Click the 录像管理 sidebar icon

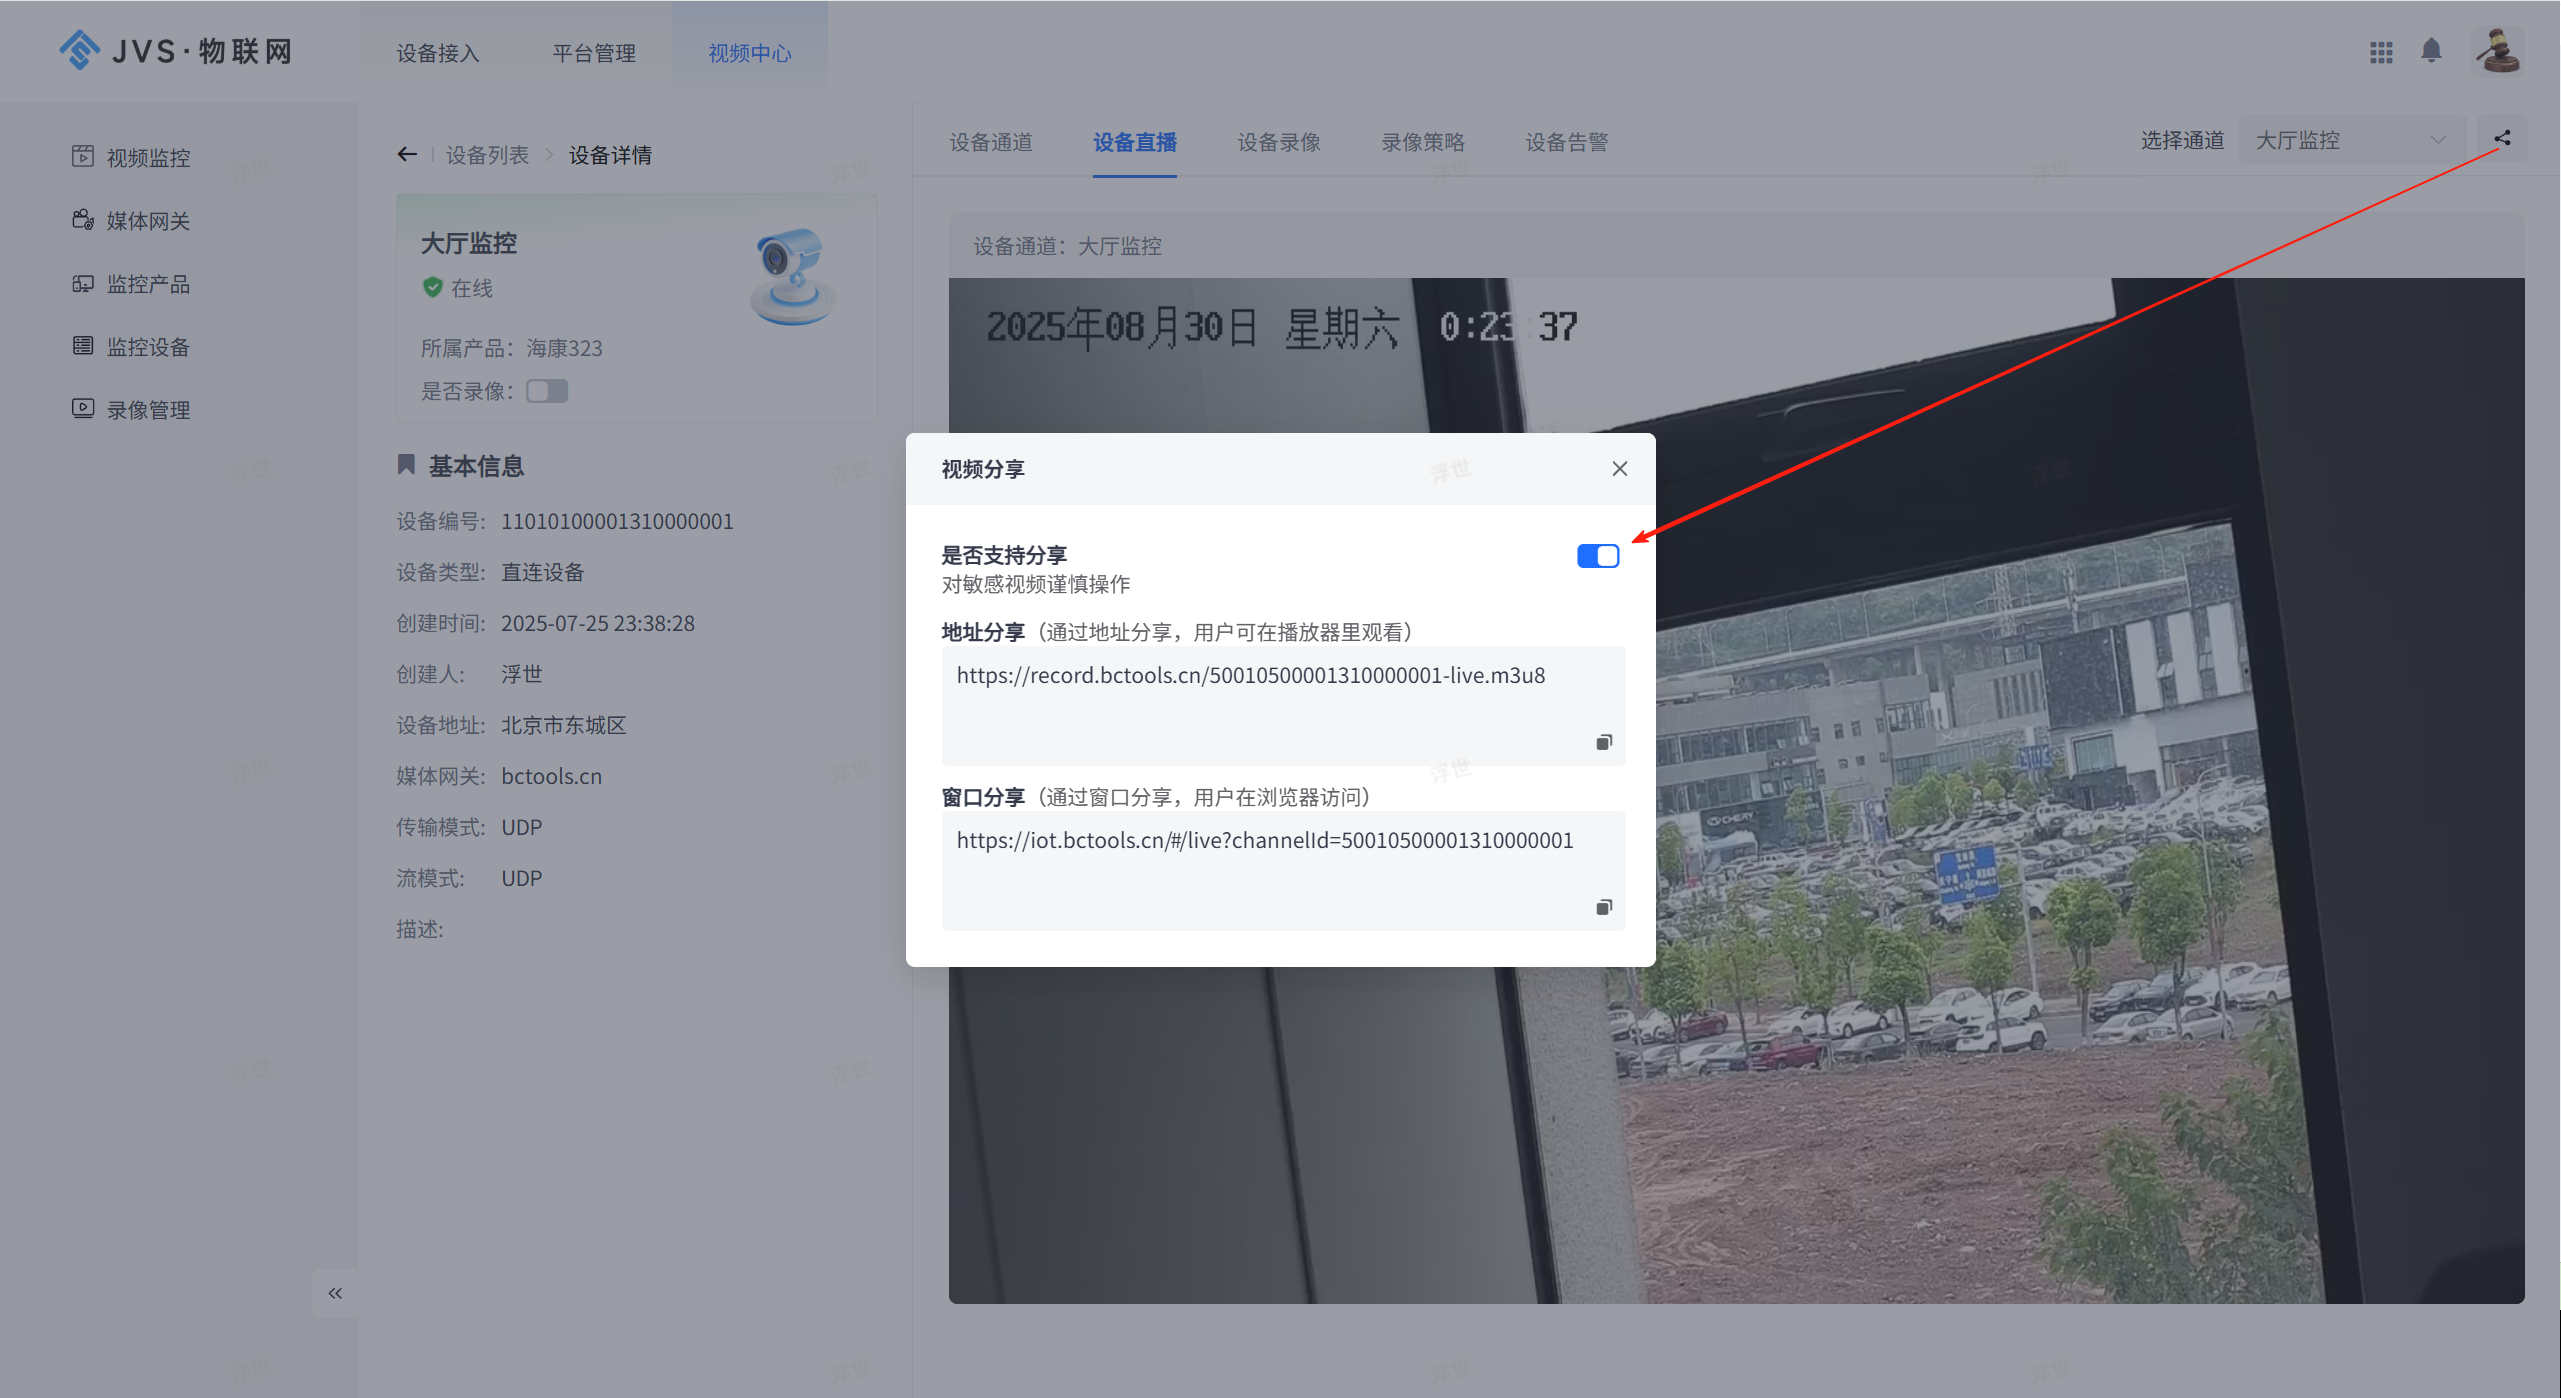[x=83, y=408]
